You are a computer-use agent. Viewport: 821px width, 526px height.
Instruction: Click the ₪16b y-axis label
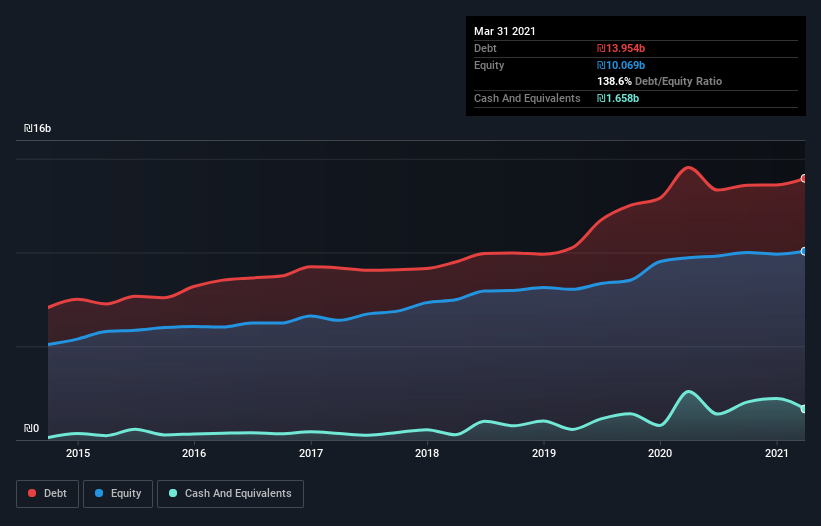click(37, 128)
